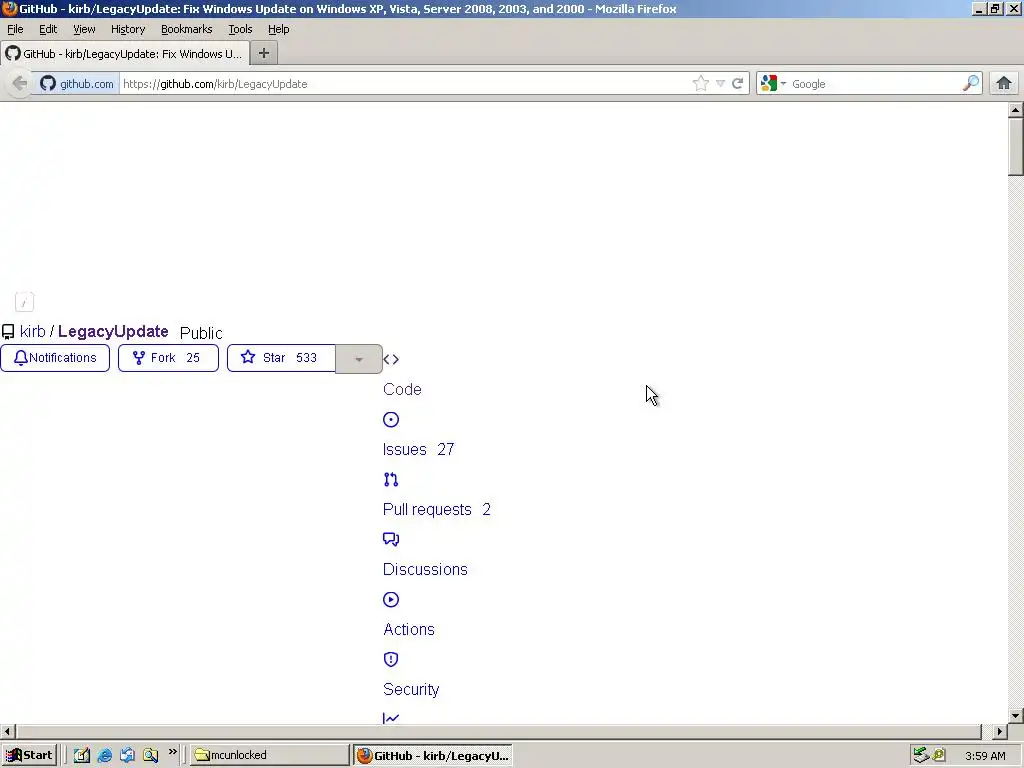Expand the Star lists dropdown arrow

pos(359,359)
